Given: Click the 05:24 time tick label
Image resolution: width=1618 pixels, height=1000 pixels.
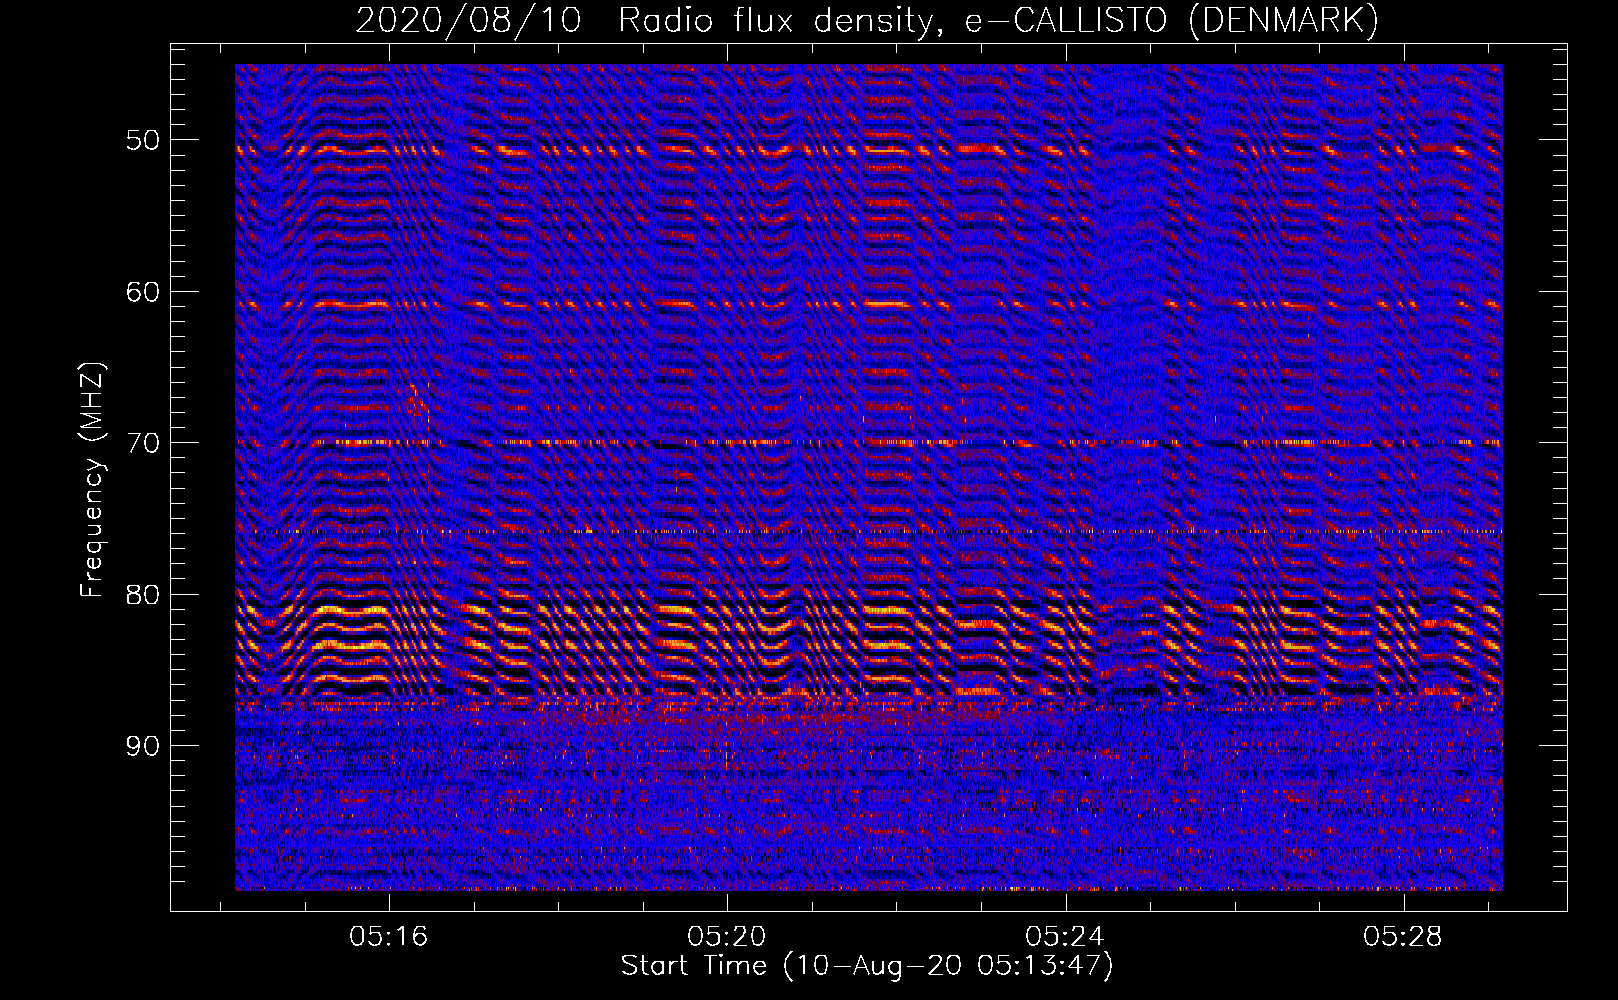Looking at the screenshot, I should [1065, 936].
